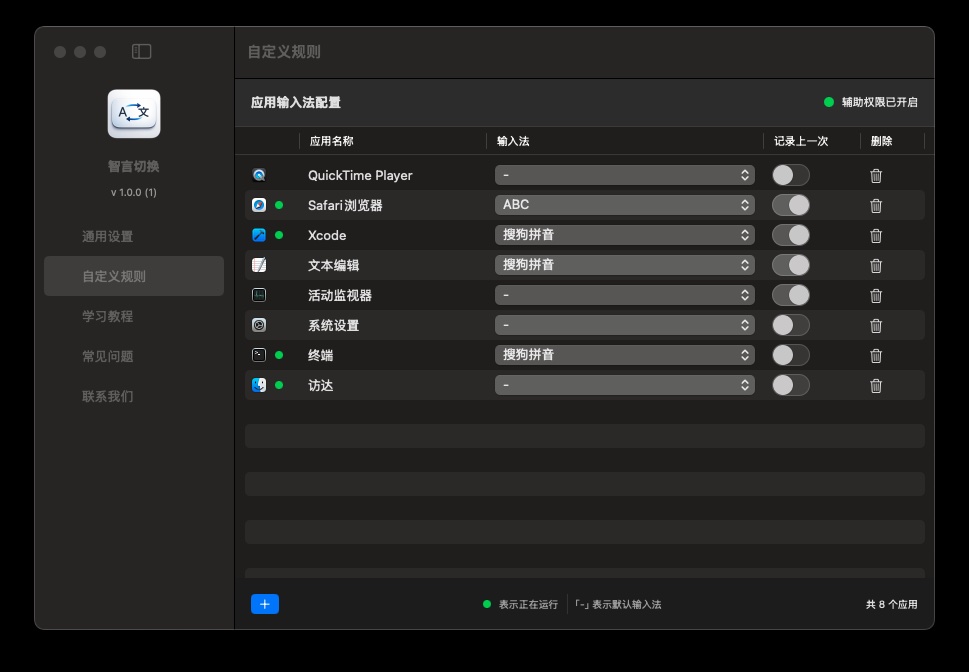Enable 记录上一次 for 系统设置

tap(789, 324)
